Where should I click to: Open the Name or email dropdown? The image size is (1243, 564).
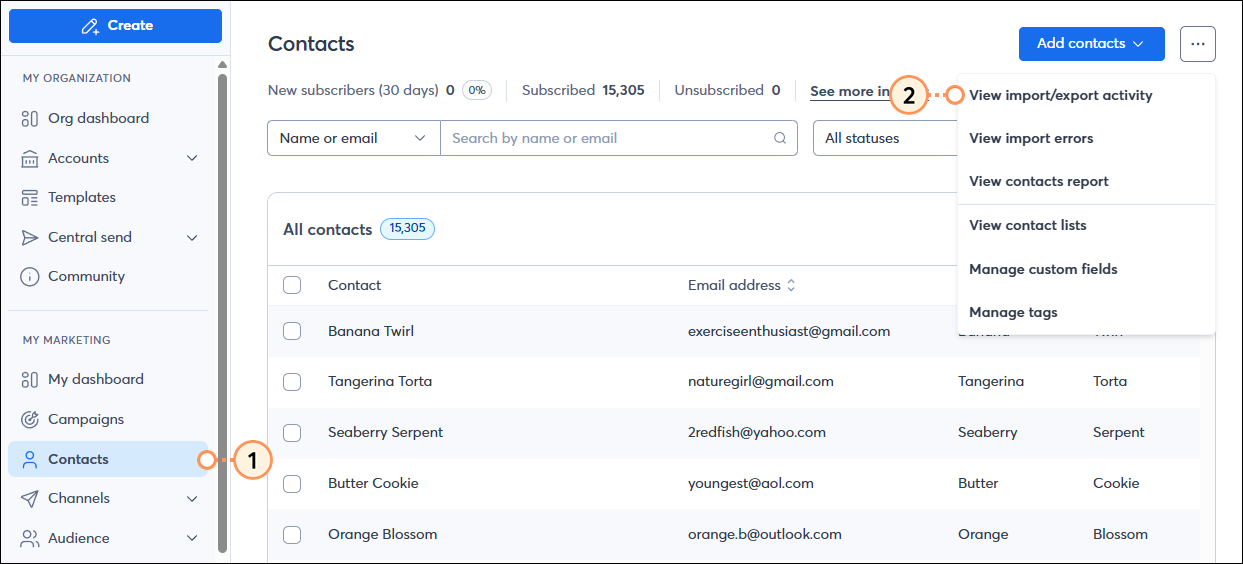(354, 138)
